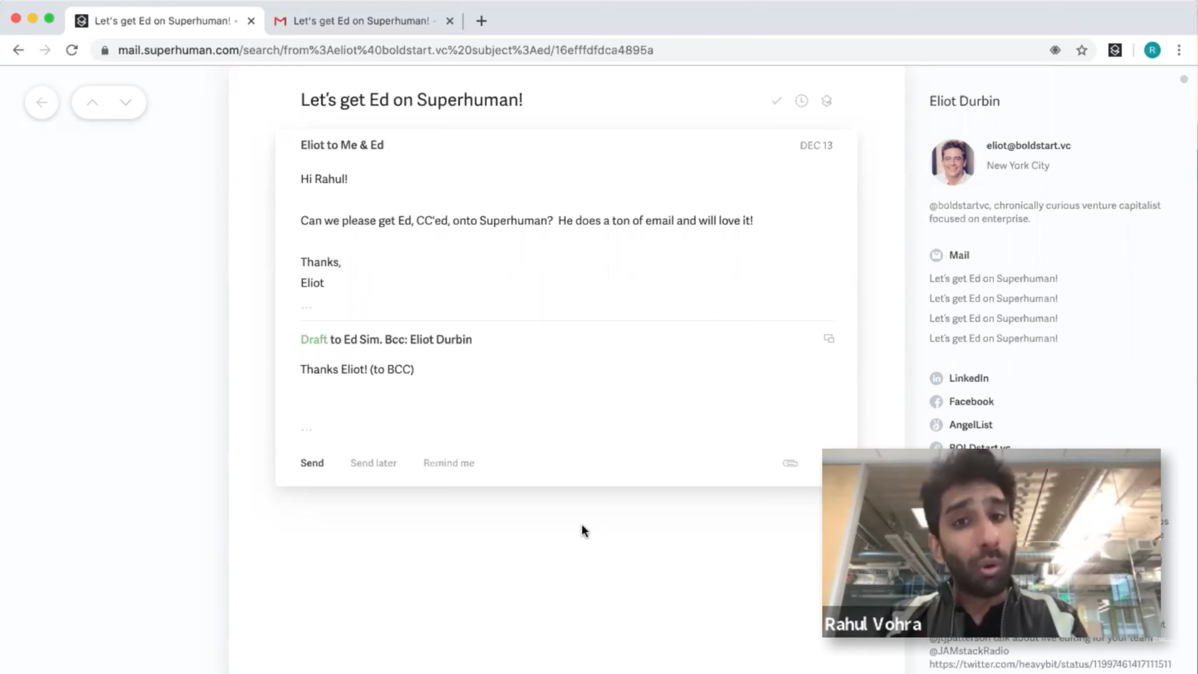The image size is (1198, 674).
Task: Click the remind me clock icon
Action: click(801, 101)
